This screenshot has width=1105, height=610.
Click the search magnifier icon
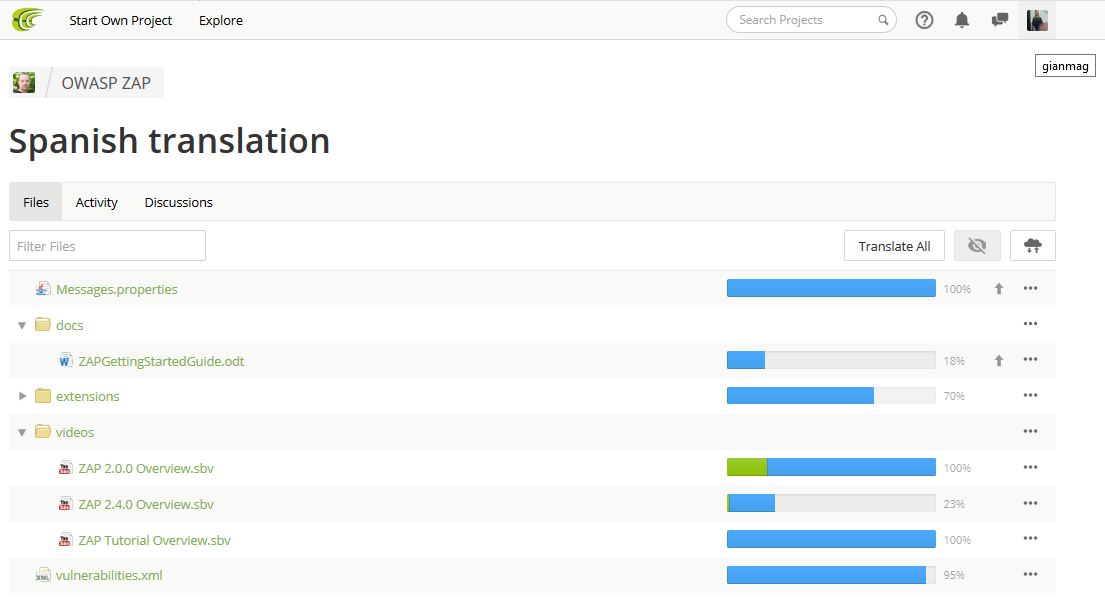coord(882,20)
